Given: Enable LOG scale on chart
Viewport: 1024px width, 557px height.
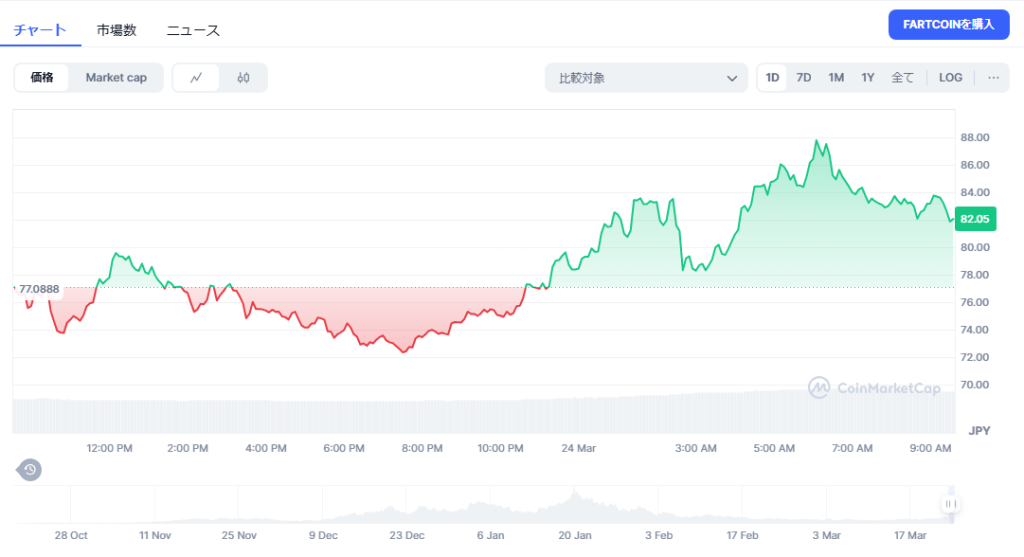Looking at the screenshot, I should point(950,78).
